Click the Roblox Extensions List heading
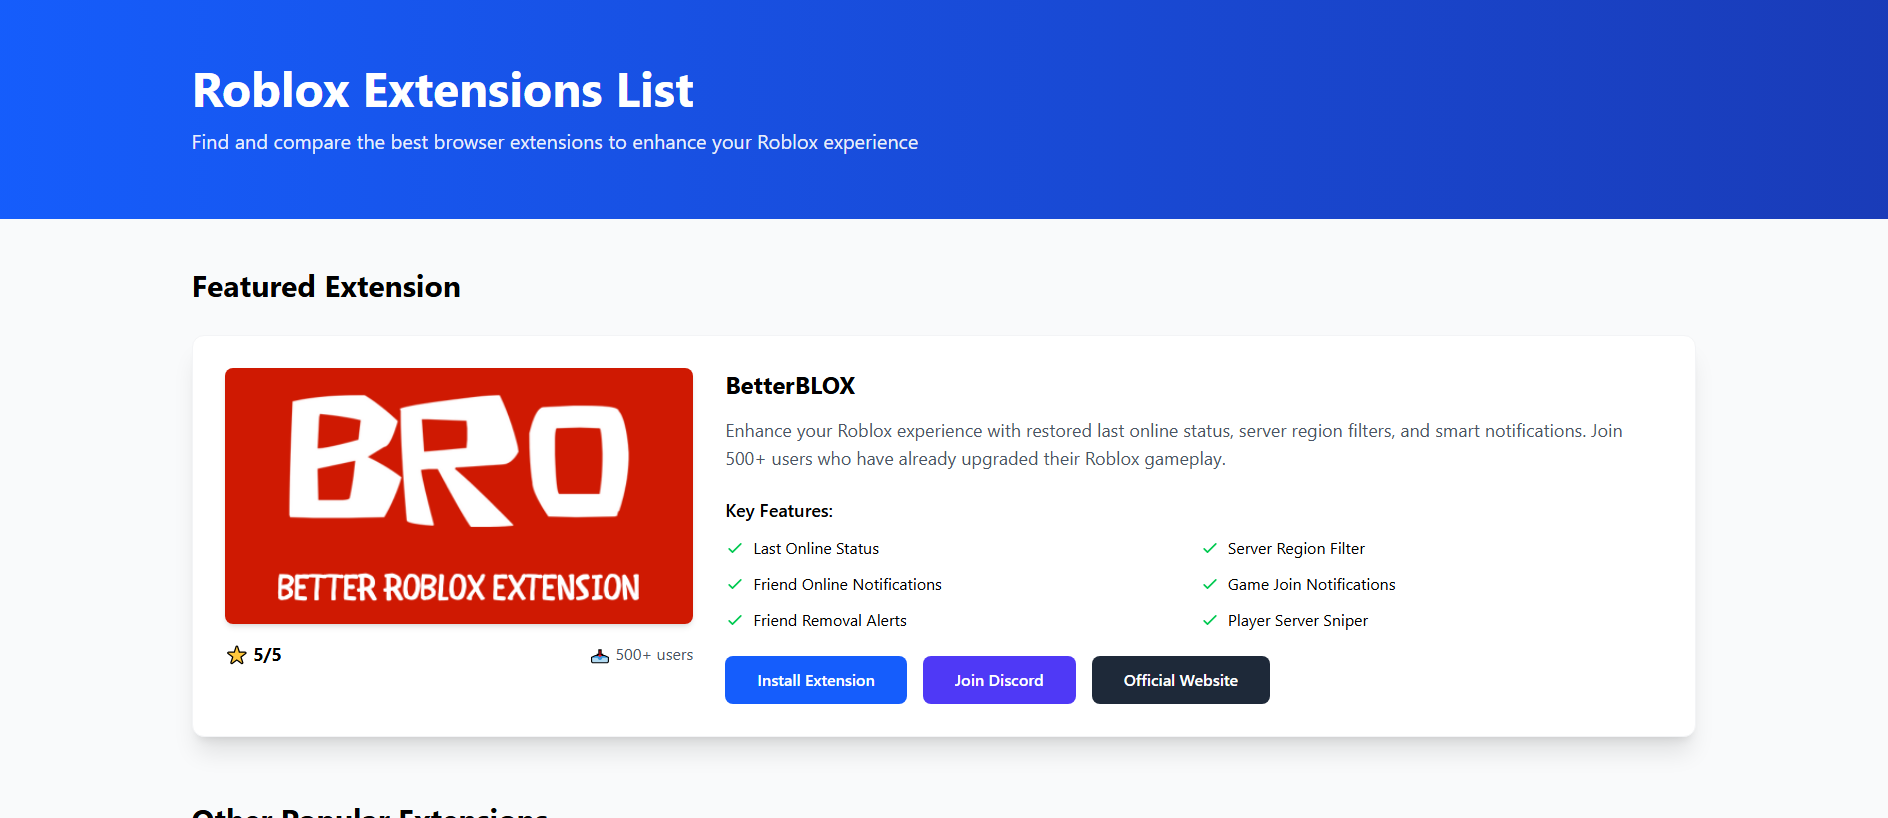The height and width of the screenshot is (818, 1888). click(442, 90)
